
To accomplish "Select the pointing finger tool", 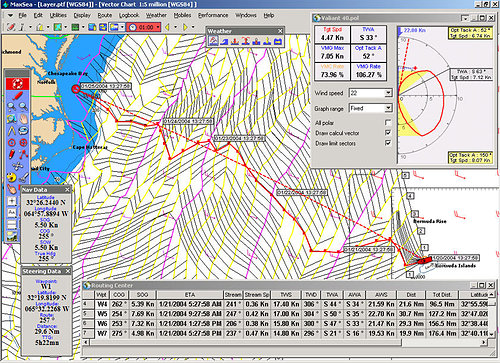I will [11, 189].
